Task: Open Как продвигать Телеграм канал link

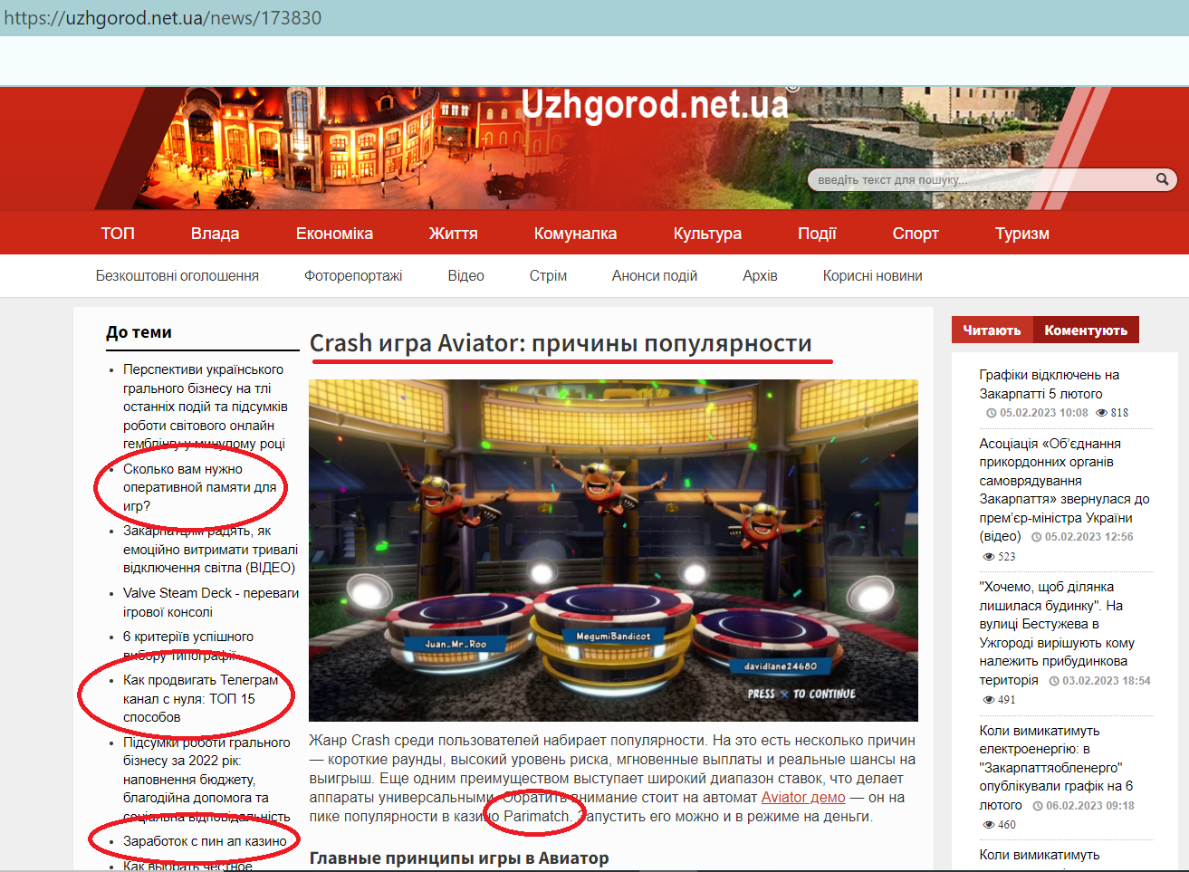Action: click(x=200, y=698)
